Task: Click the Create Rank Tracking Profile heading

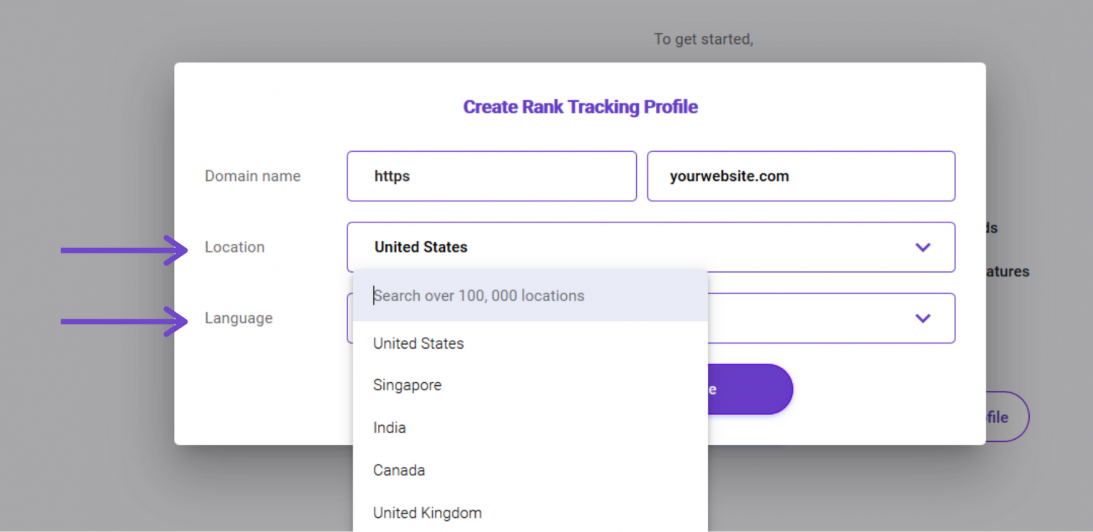Action: tap(581, 107)
